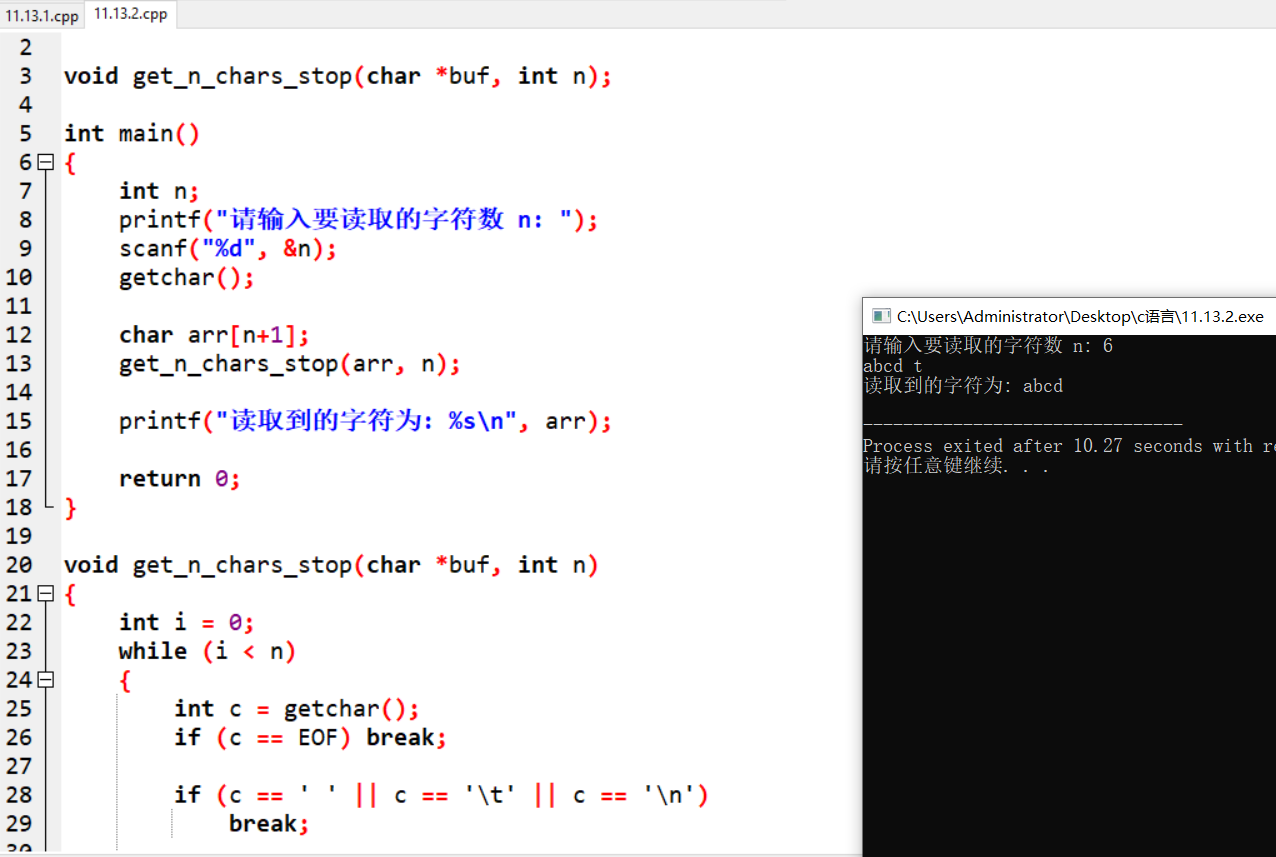1276x857 pixels.
Task: Click the getchar(); call on line 10
Action: click(187, 278)
